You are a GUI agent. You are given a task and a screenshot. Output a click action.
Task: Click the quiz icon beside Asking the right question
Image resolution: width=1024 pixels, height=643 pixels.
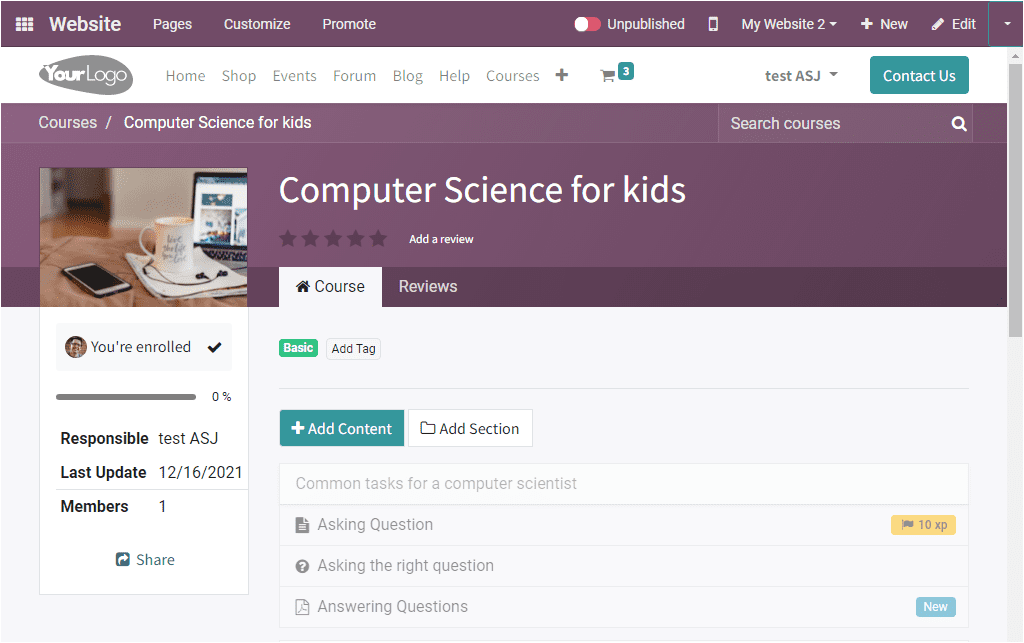[302, 565]
